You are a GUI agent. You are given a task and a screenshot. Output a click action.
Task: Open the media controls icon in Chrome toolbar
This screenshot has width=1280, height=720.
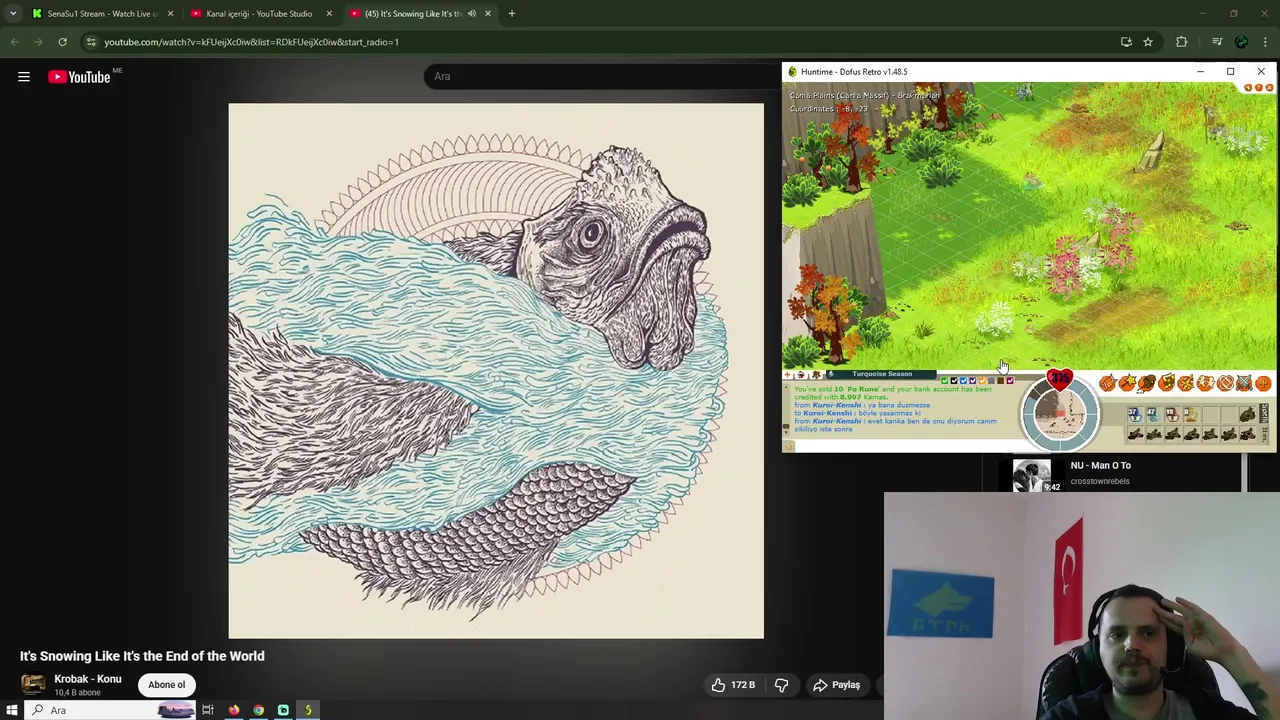pos(1217,42)
